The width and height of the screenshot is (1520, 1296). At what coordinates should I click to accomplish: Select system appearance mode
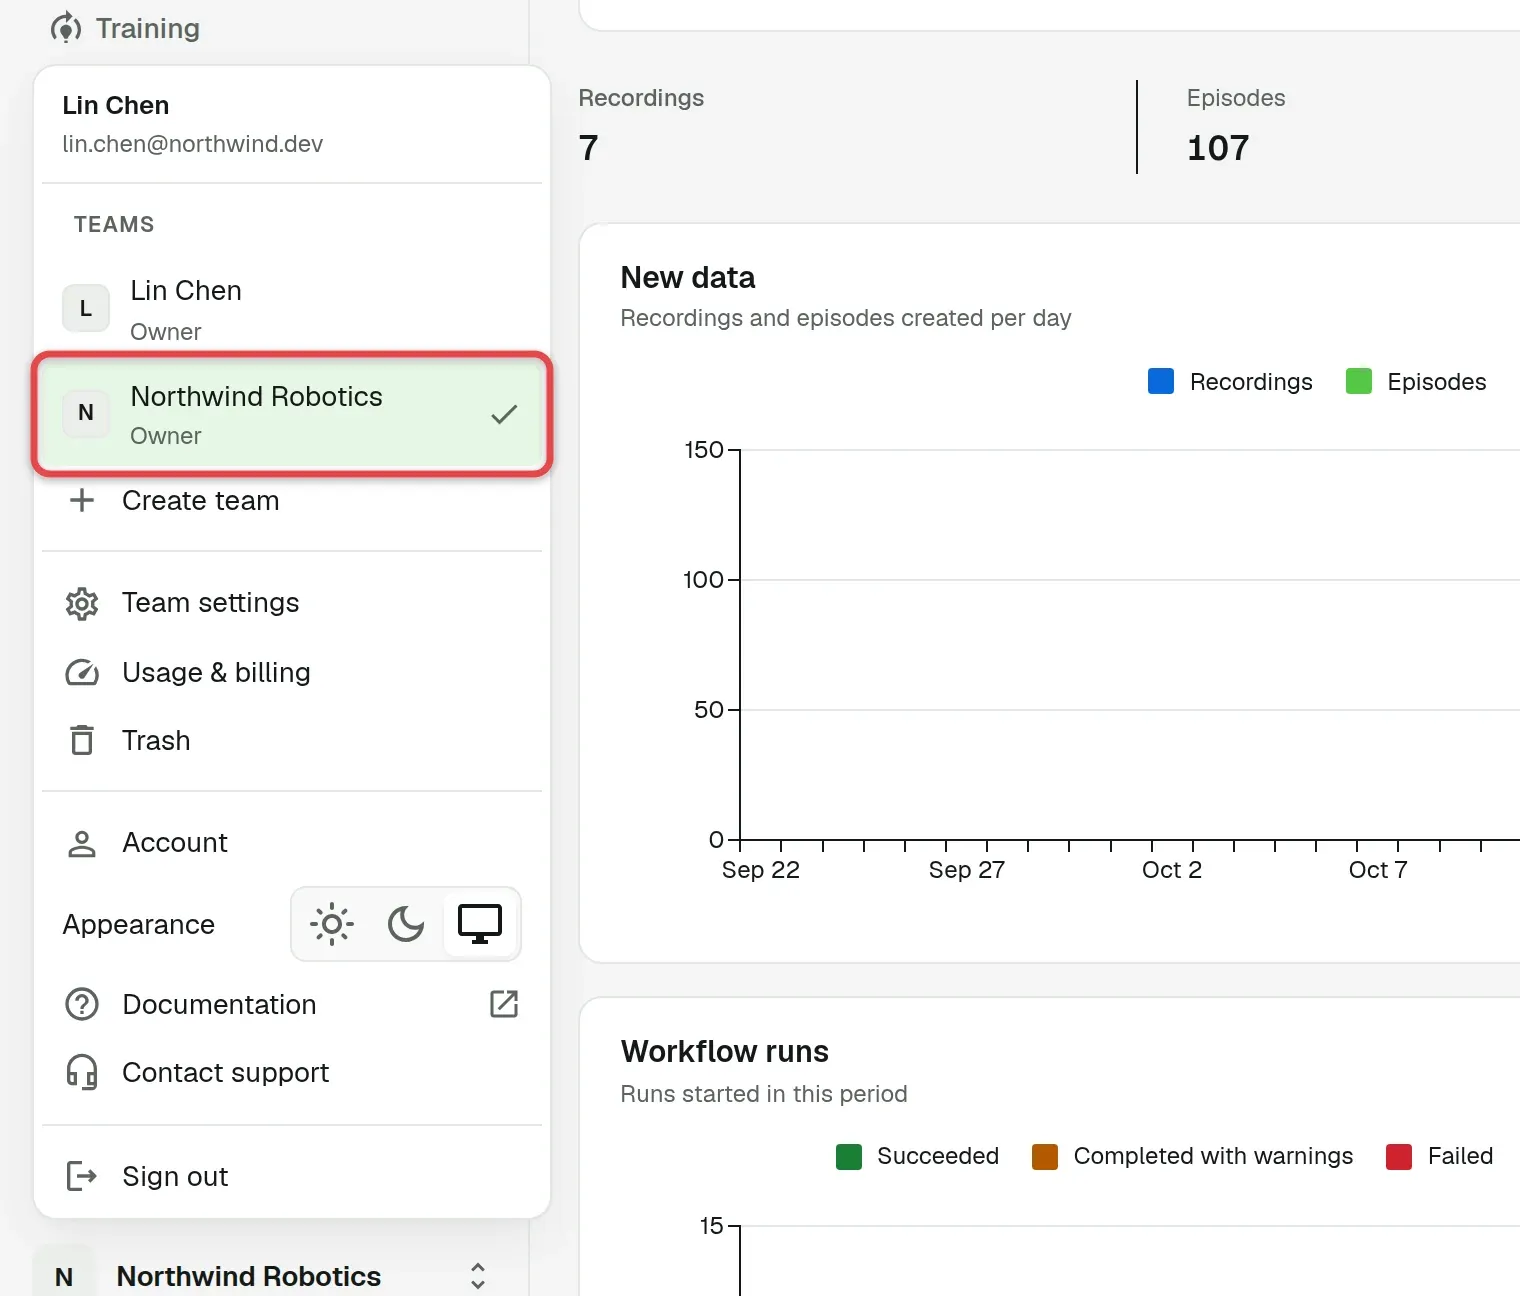point(480,924)
